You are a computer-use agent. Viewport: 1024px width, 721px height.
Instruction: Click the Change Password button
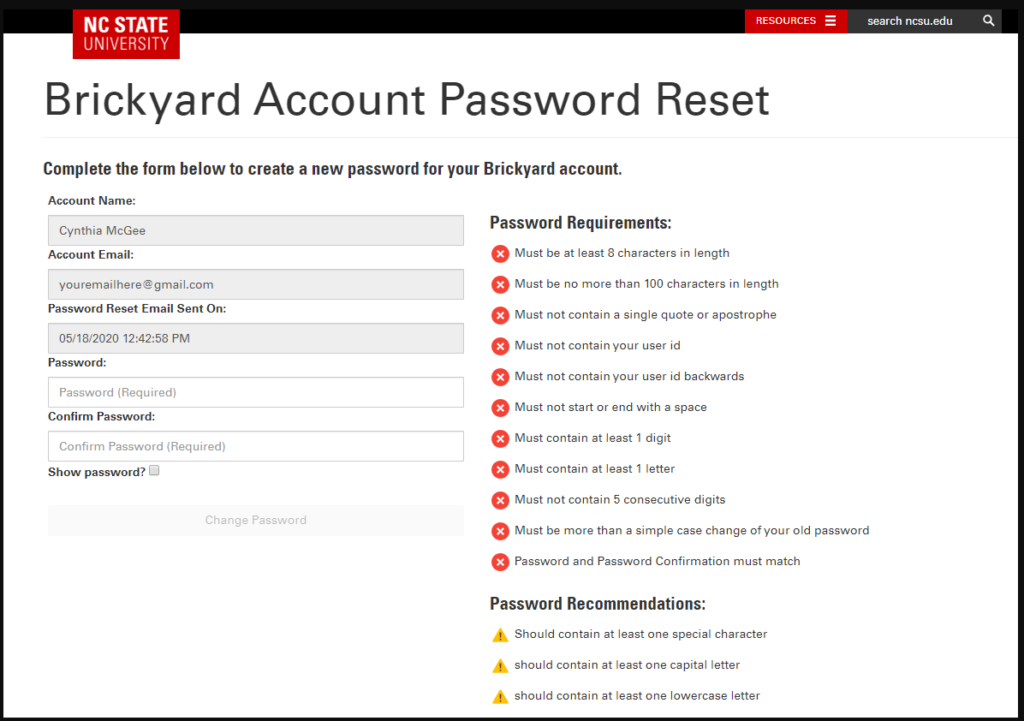click(x=256, y=521)
